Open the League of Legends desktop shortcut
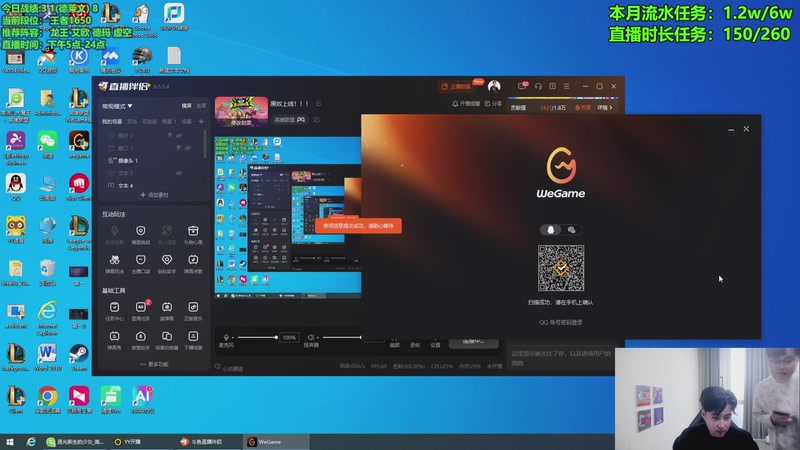The height and width of the screenshot is (450, 800). point(79,233)
